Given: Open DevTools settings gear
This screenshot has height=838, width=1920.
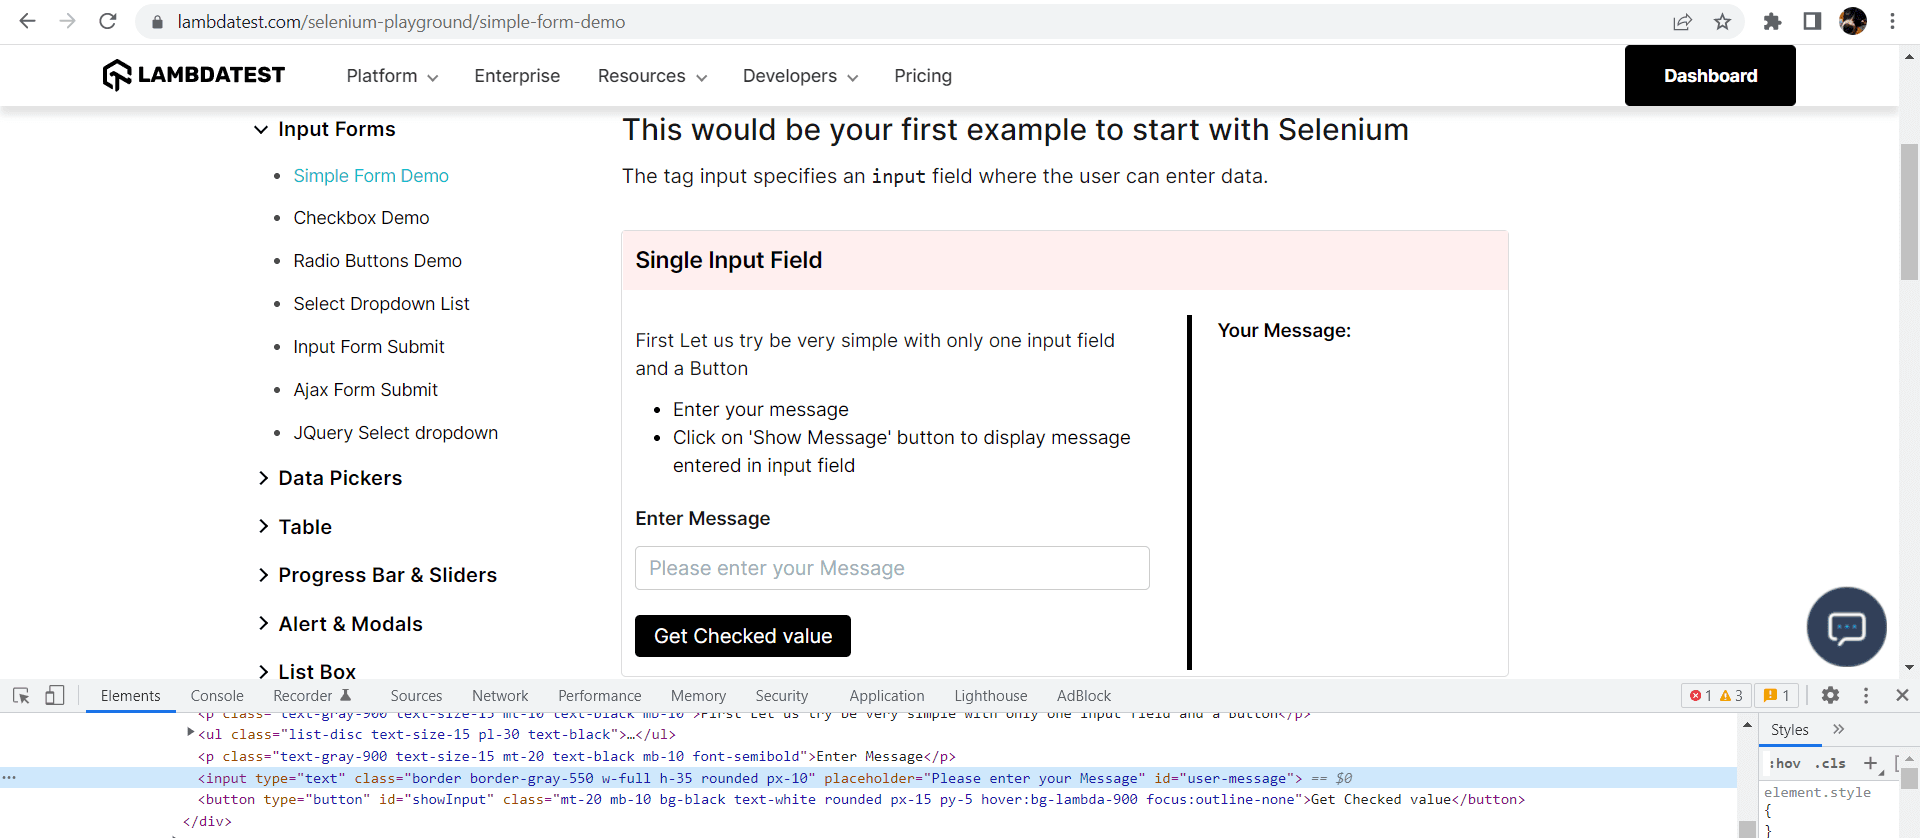Looking at the screenshot, I should coord(1830,695).
